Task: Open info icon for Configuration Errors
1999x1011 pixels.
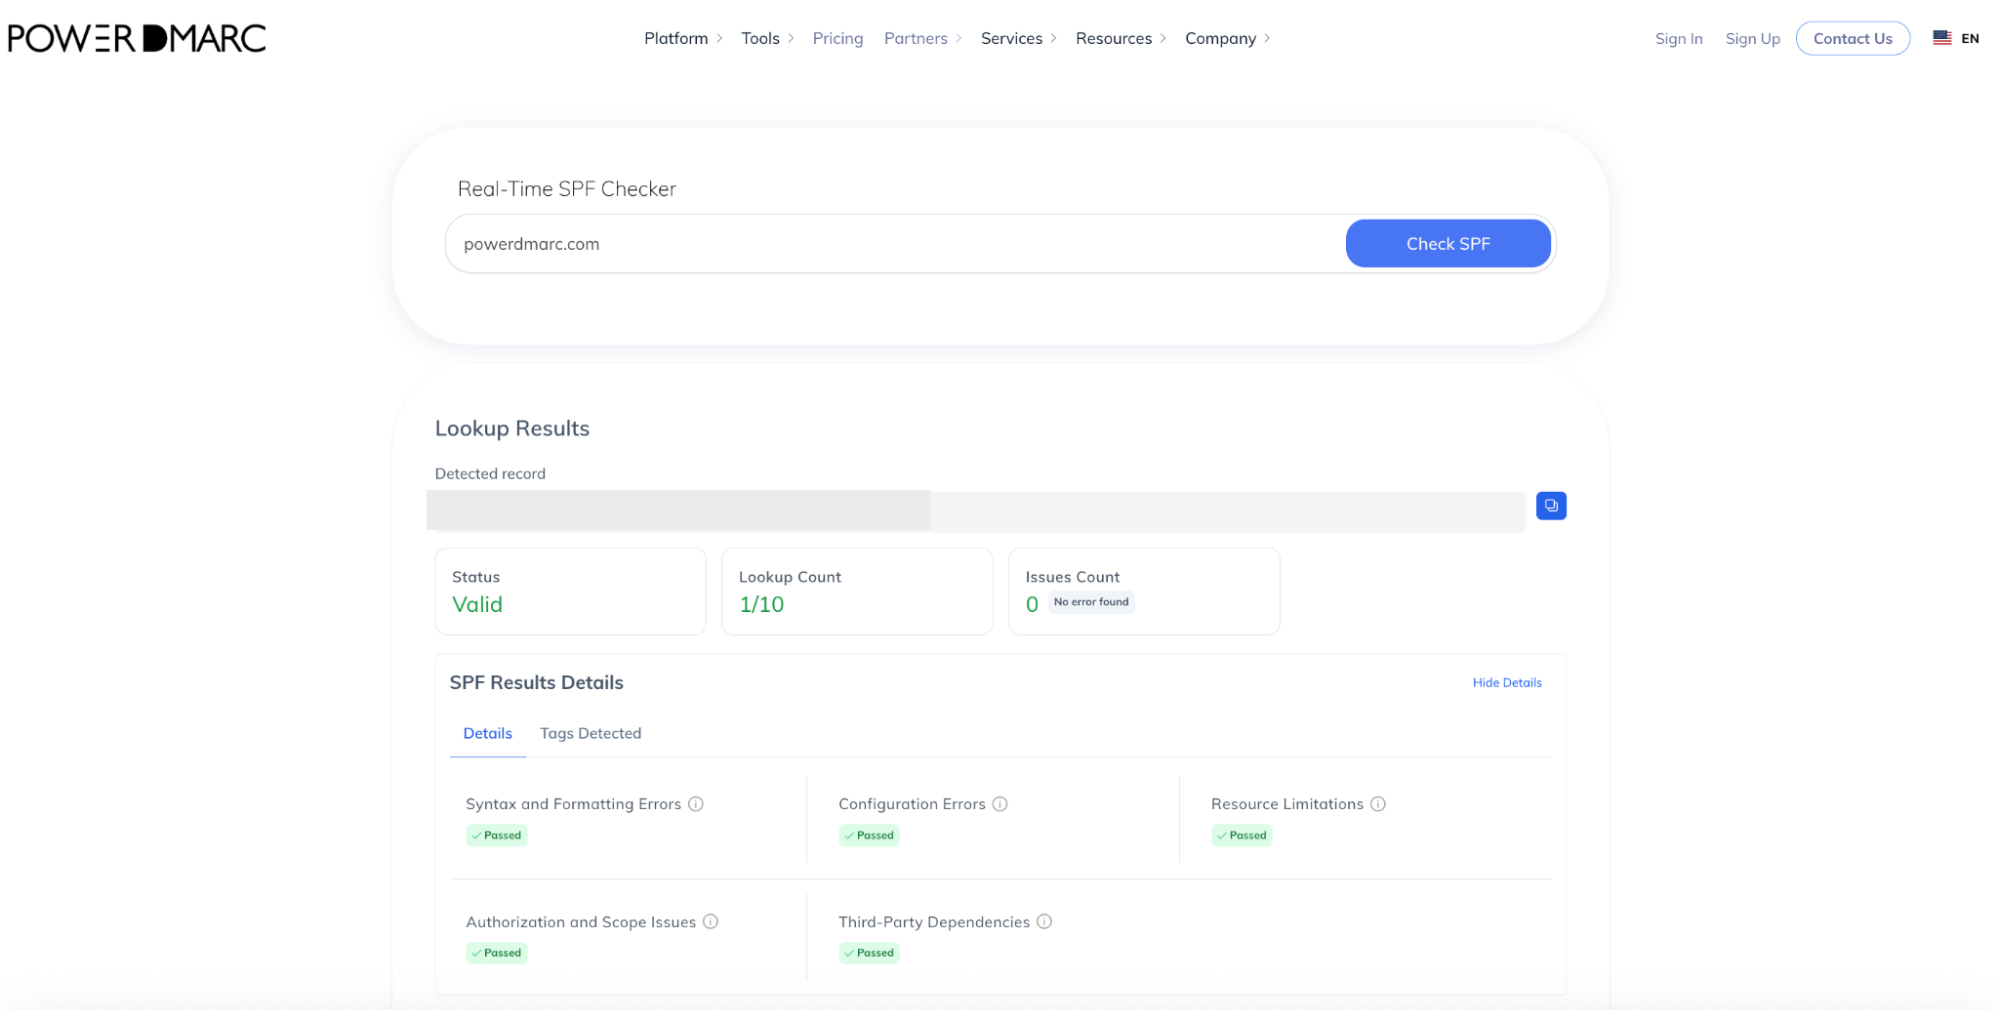Action: [1000, 804]
